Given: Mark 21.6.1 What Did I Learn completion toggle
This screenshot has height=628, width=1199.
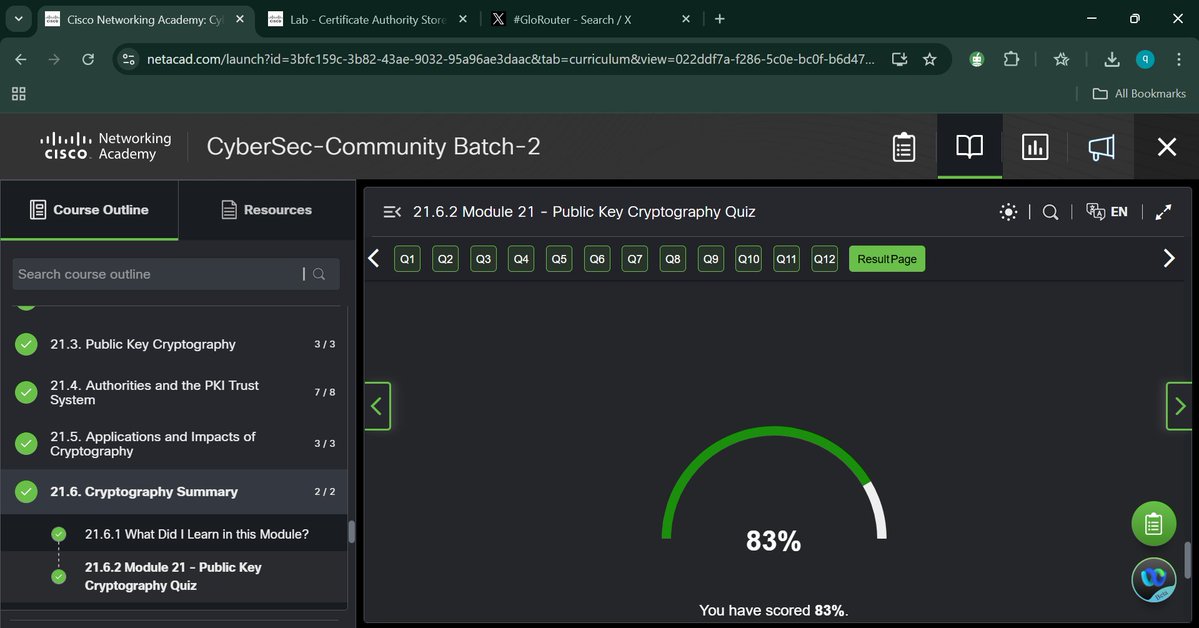Looking at the screenshot, I should [58, 533].
